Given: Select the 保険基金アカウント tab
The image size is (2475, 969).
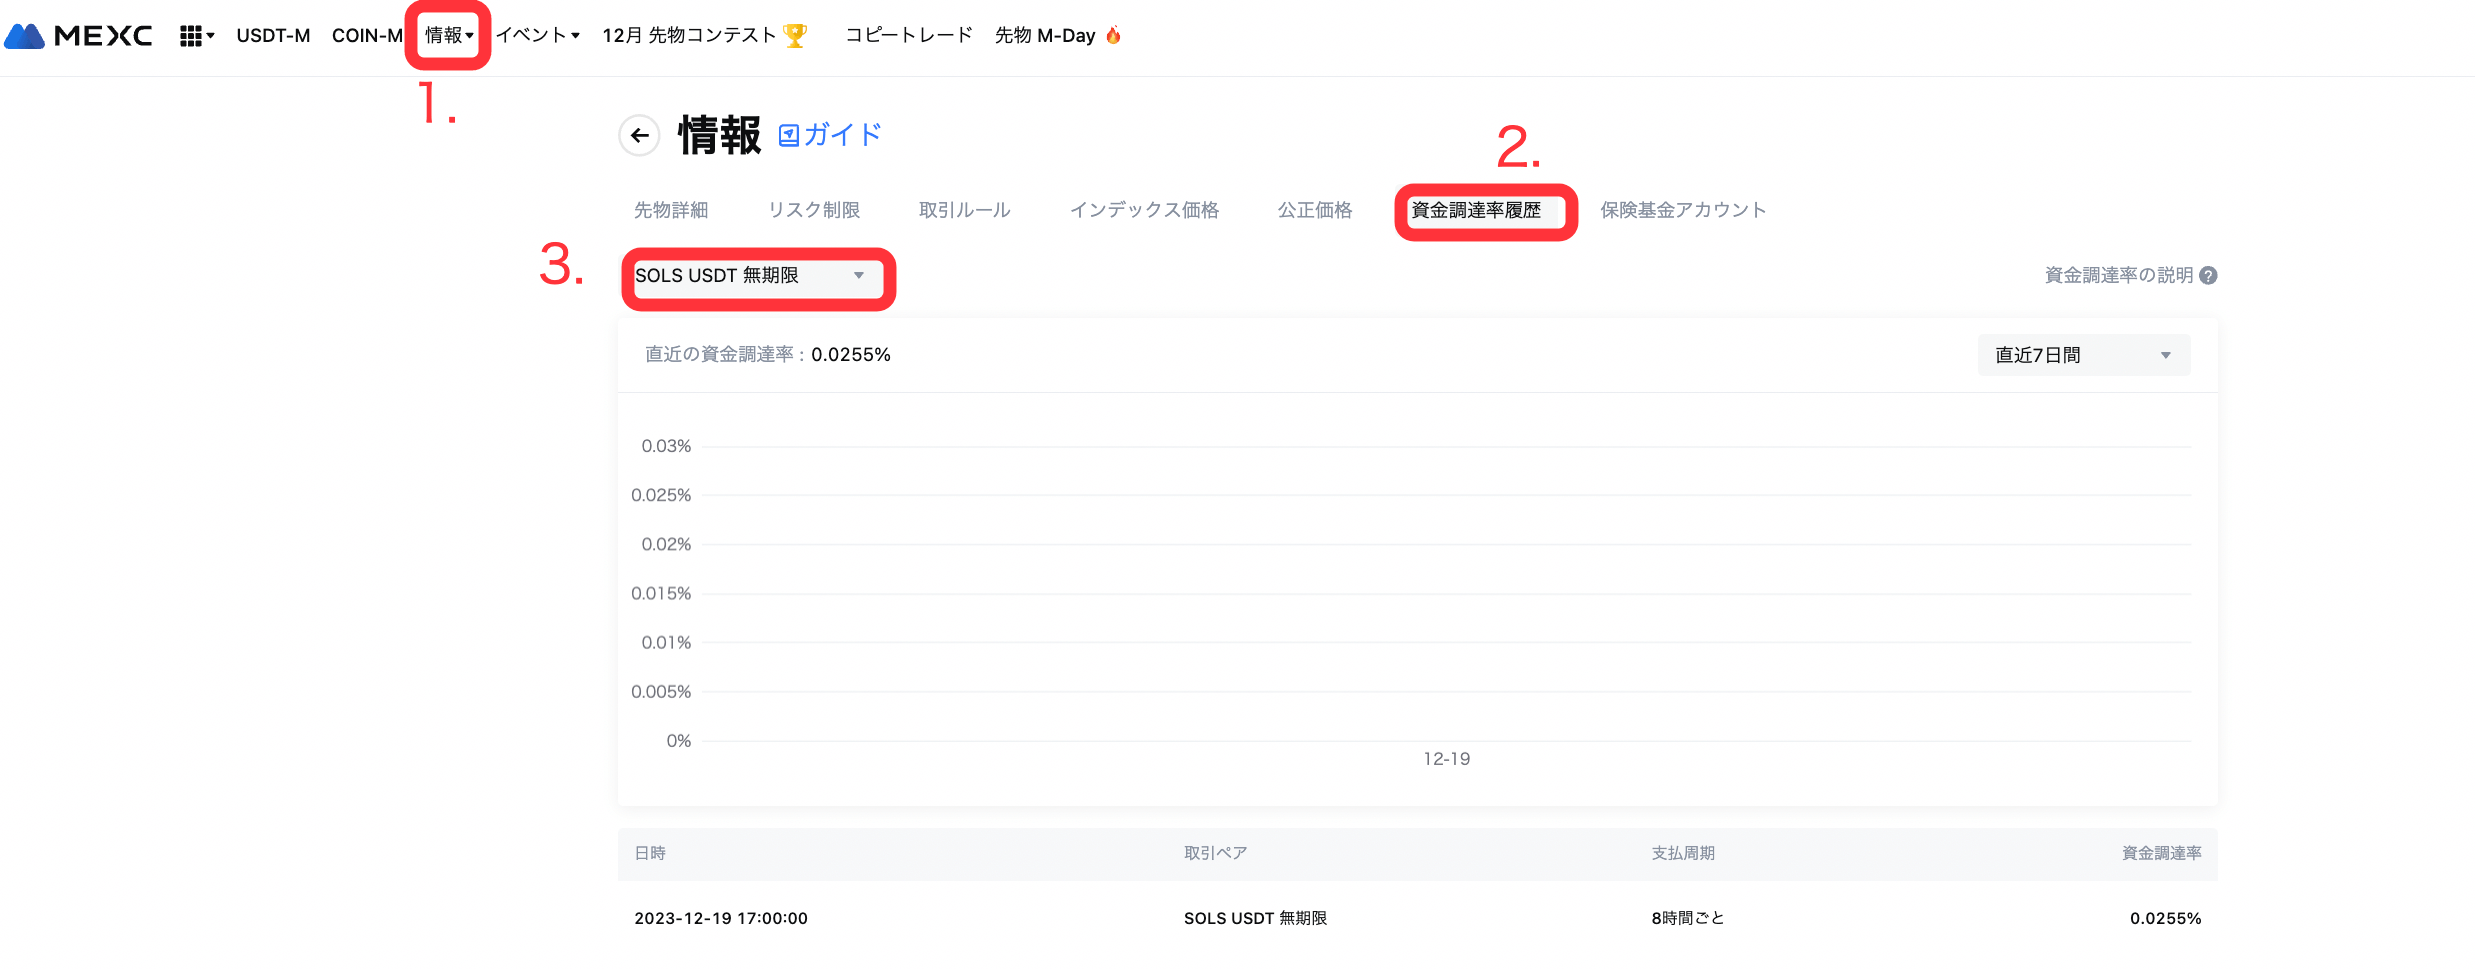Looking at the screenshot, I should [1683, 210].
